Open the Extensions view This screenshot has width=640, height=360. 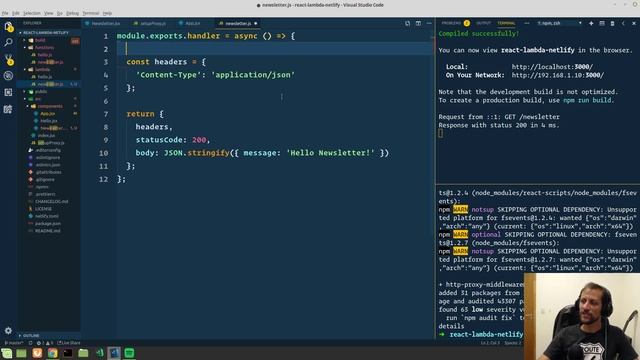coord(8,93)
